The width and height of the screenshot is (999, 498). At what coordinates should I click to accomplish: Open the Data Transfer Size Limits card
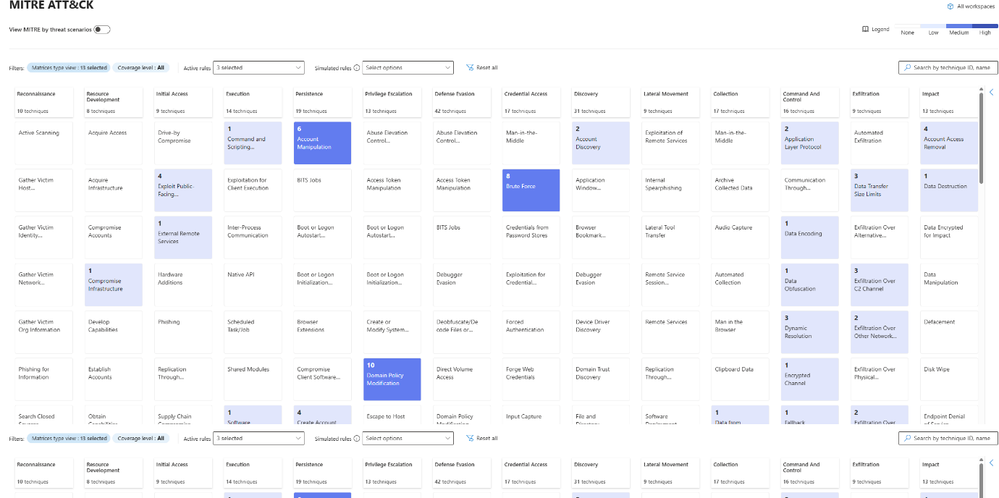(x=879, y=190)
